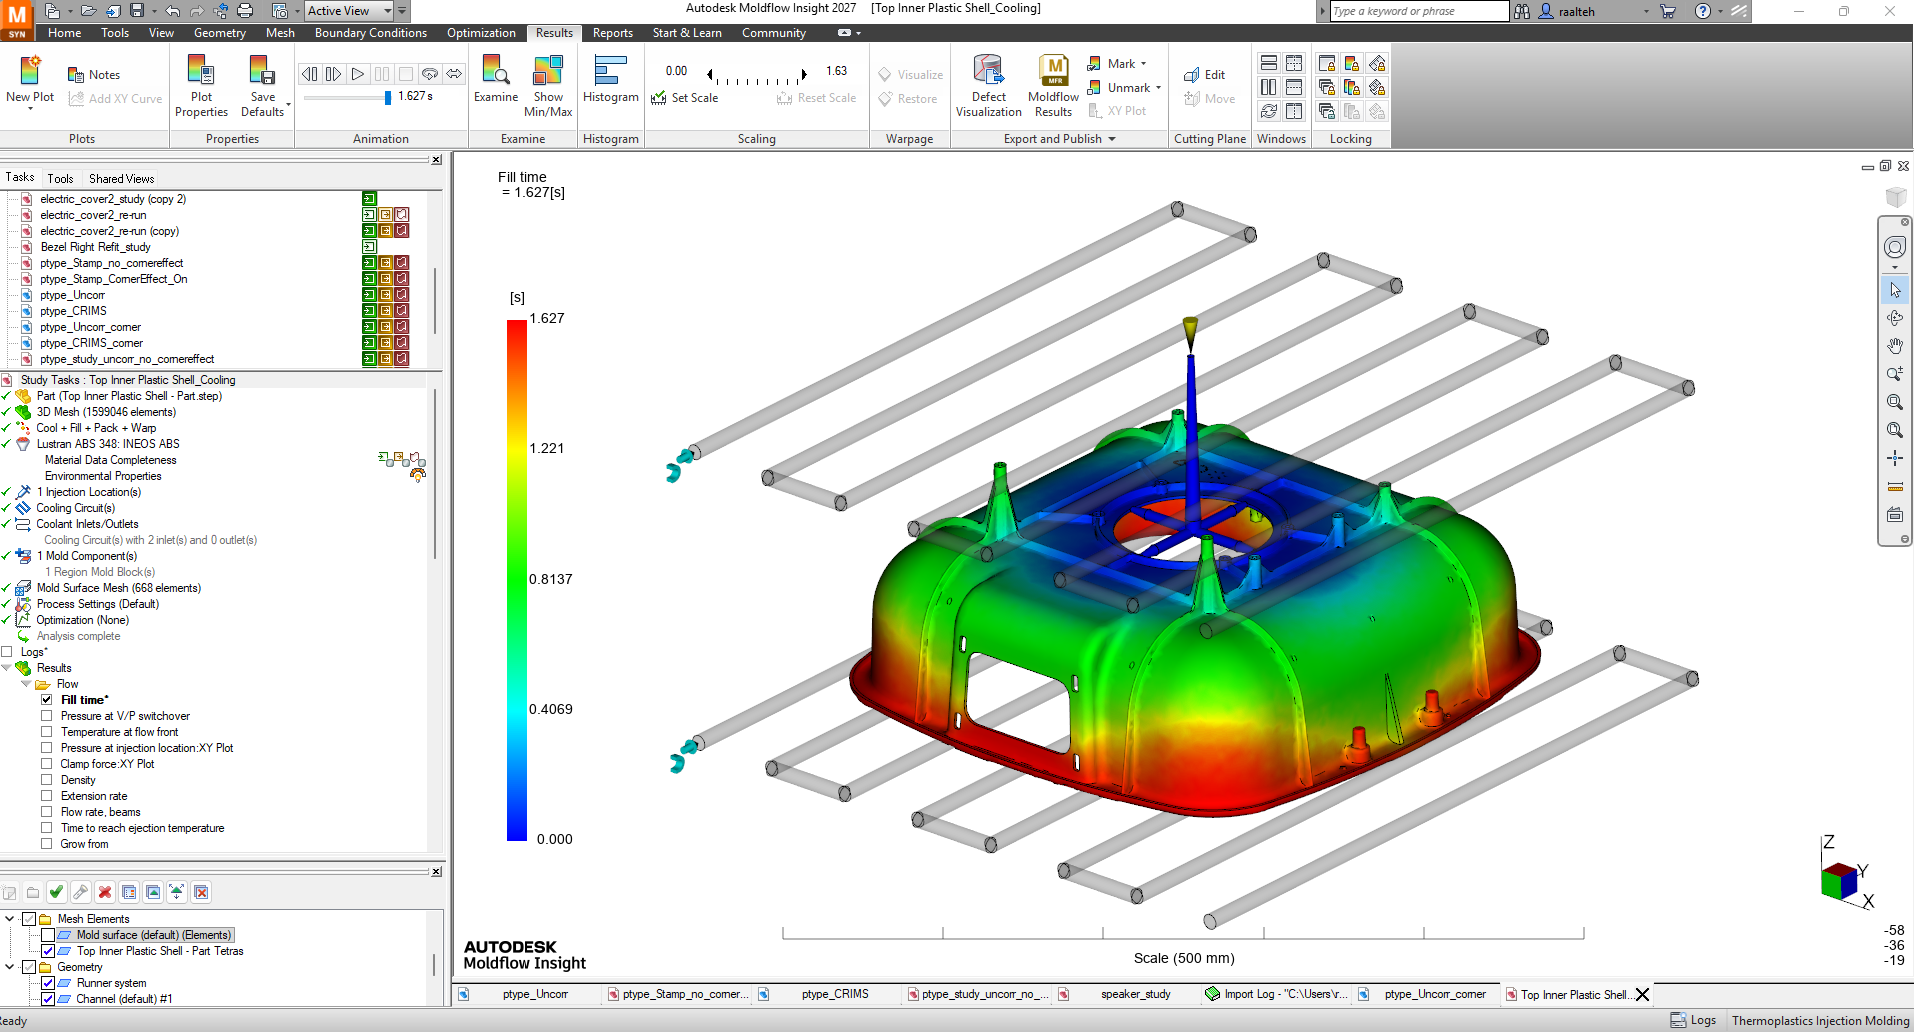Click the Examine result tool
1914x1032 pixels.
(496, 79)
